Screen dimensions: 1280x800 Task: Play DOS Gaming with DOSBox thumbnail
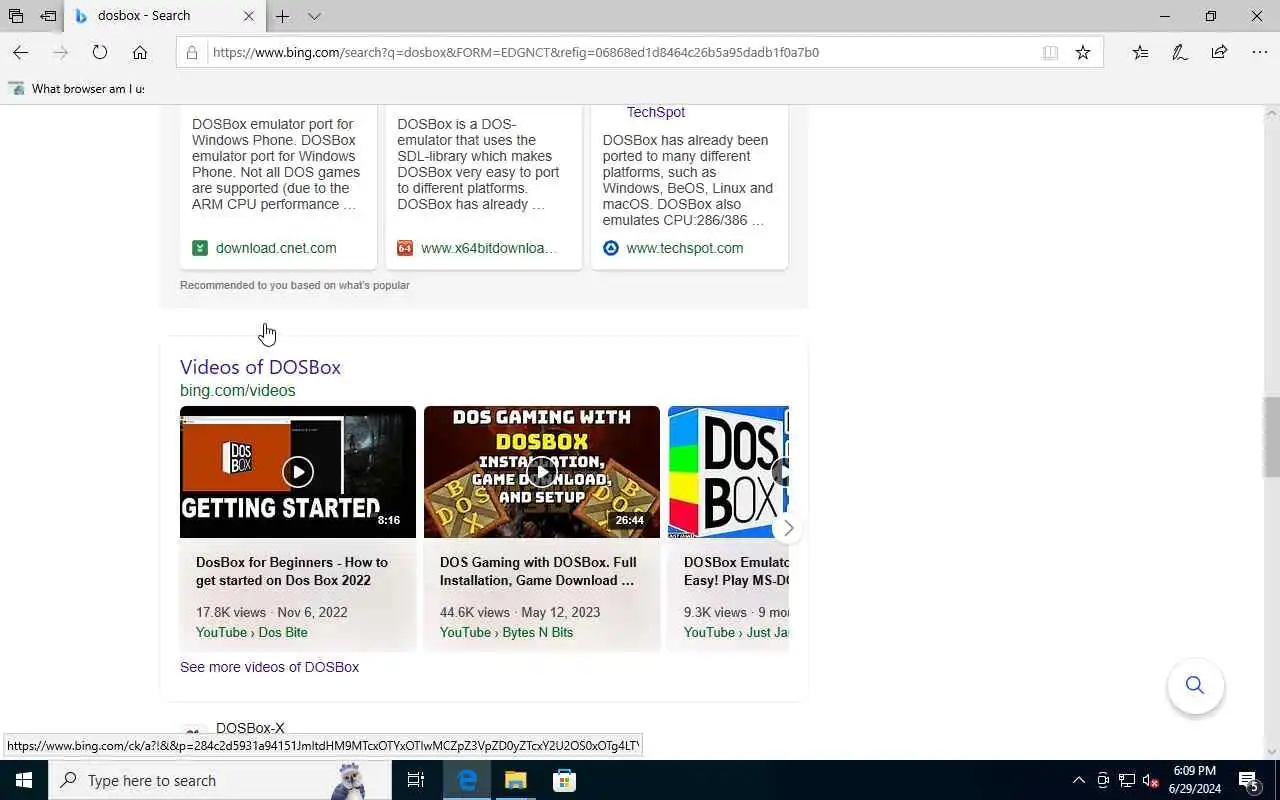tap(542, 472)
